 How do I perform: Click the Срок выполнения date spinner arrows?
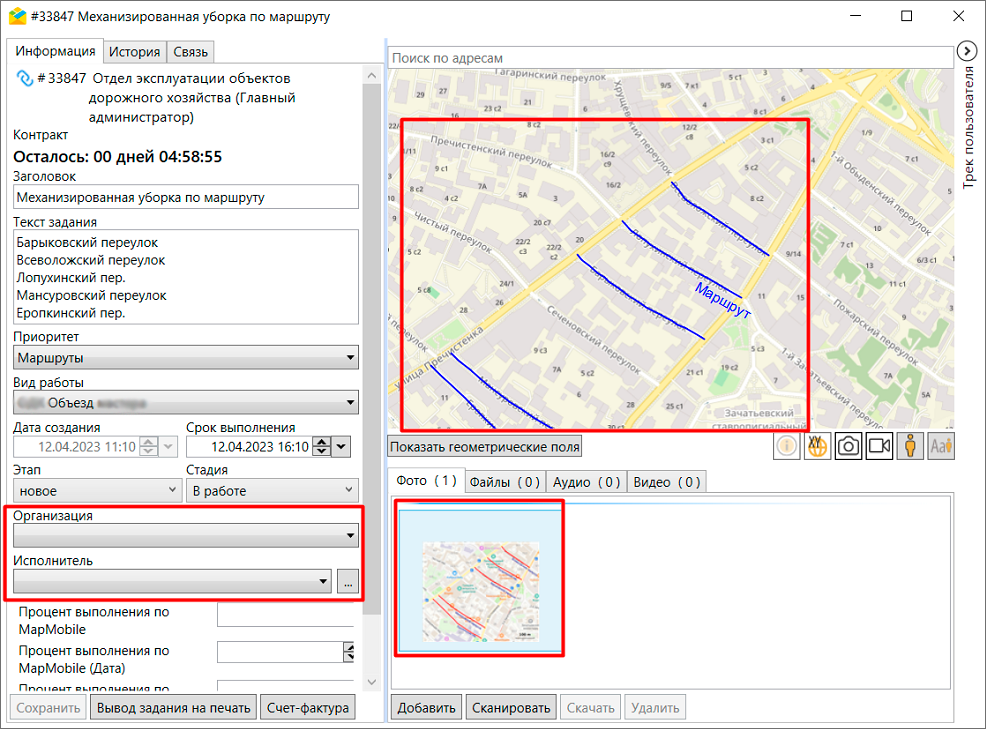322,447
